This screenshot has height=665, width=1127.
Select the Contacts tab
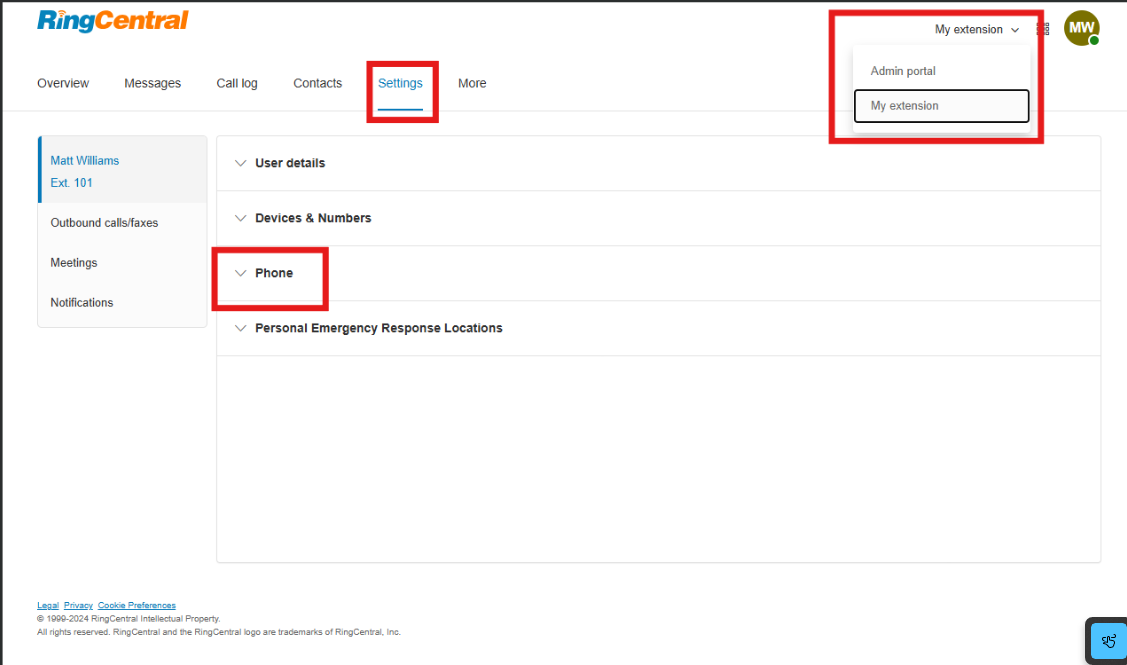point(318,83)
